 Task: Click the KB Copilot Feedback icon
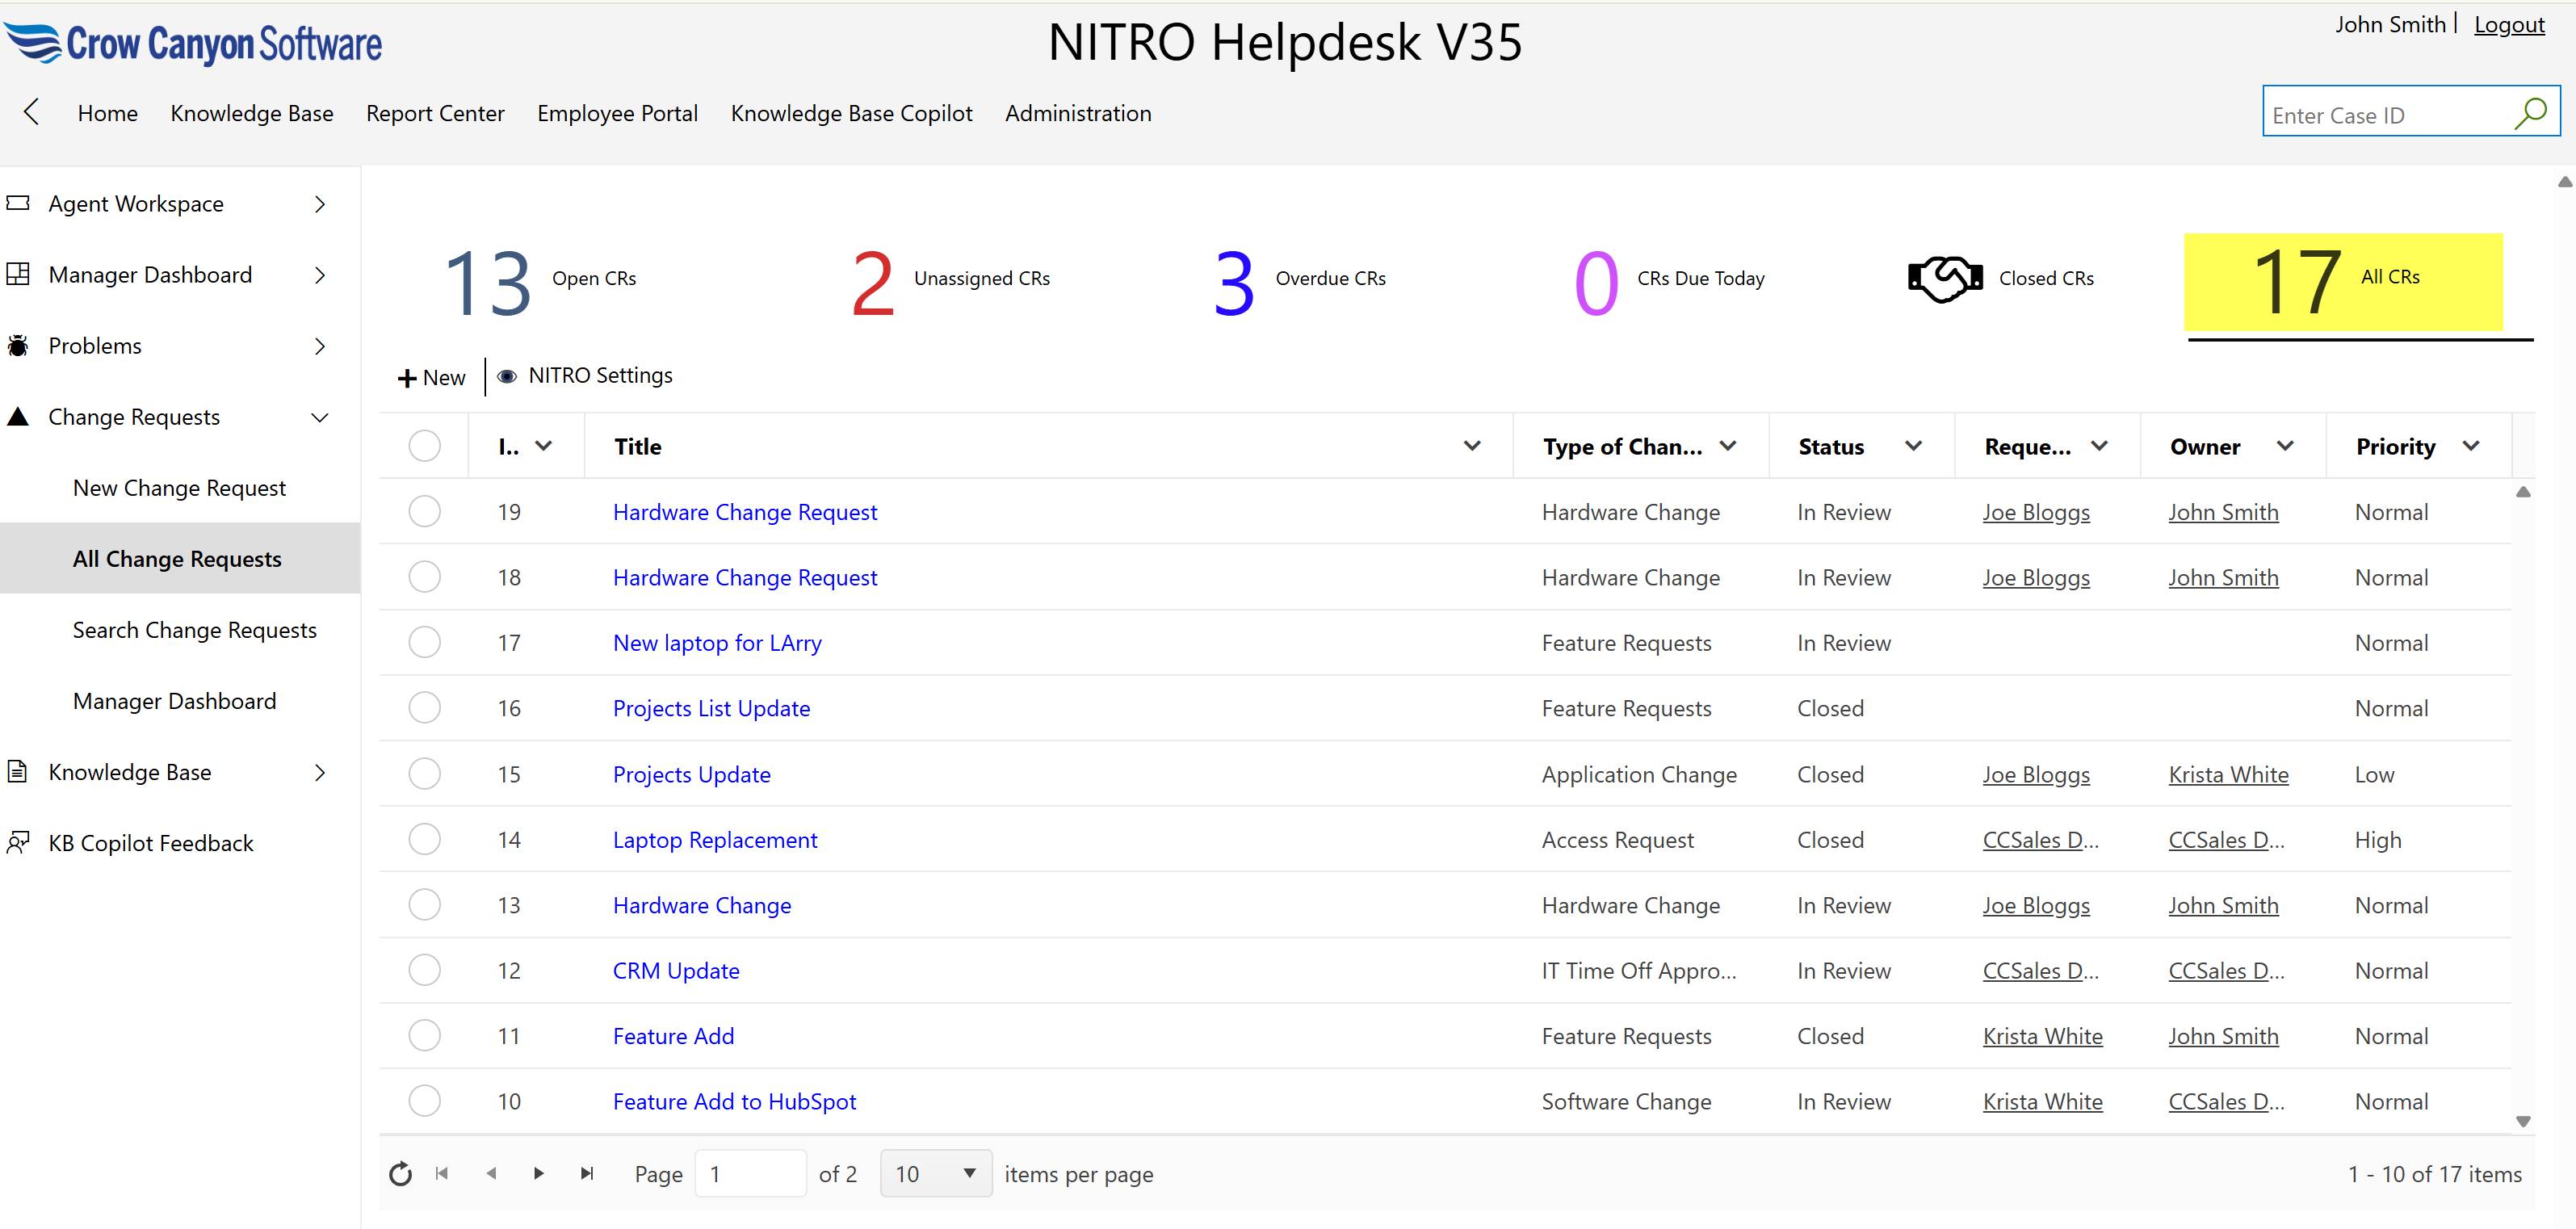(x=18, y=842)
